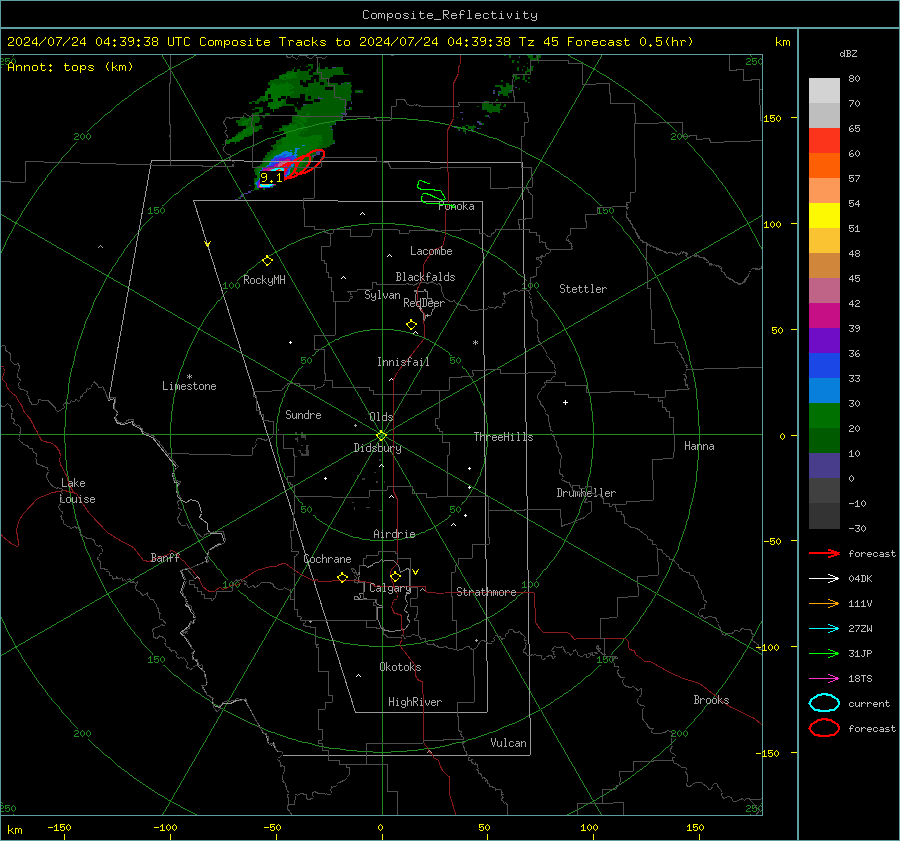Click the yellow diamond marker beside RockyMH
Image resolution: width=900 pixels, height=841 pixels.
(x=267, y=261)
